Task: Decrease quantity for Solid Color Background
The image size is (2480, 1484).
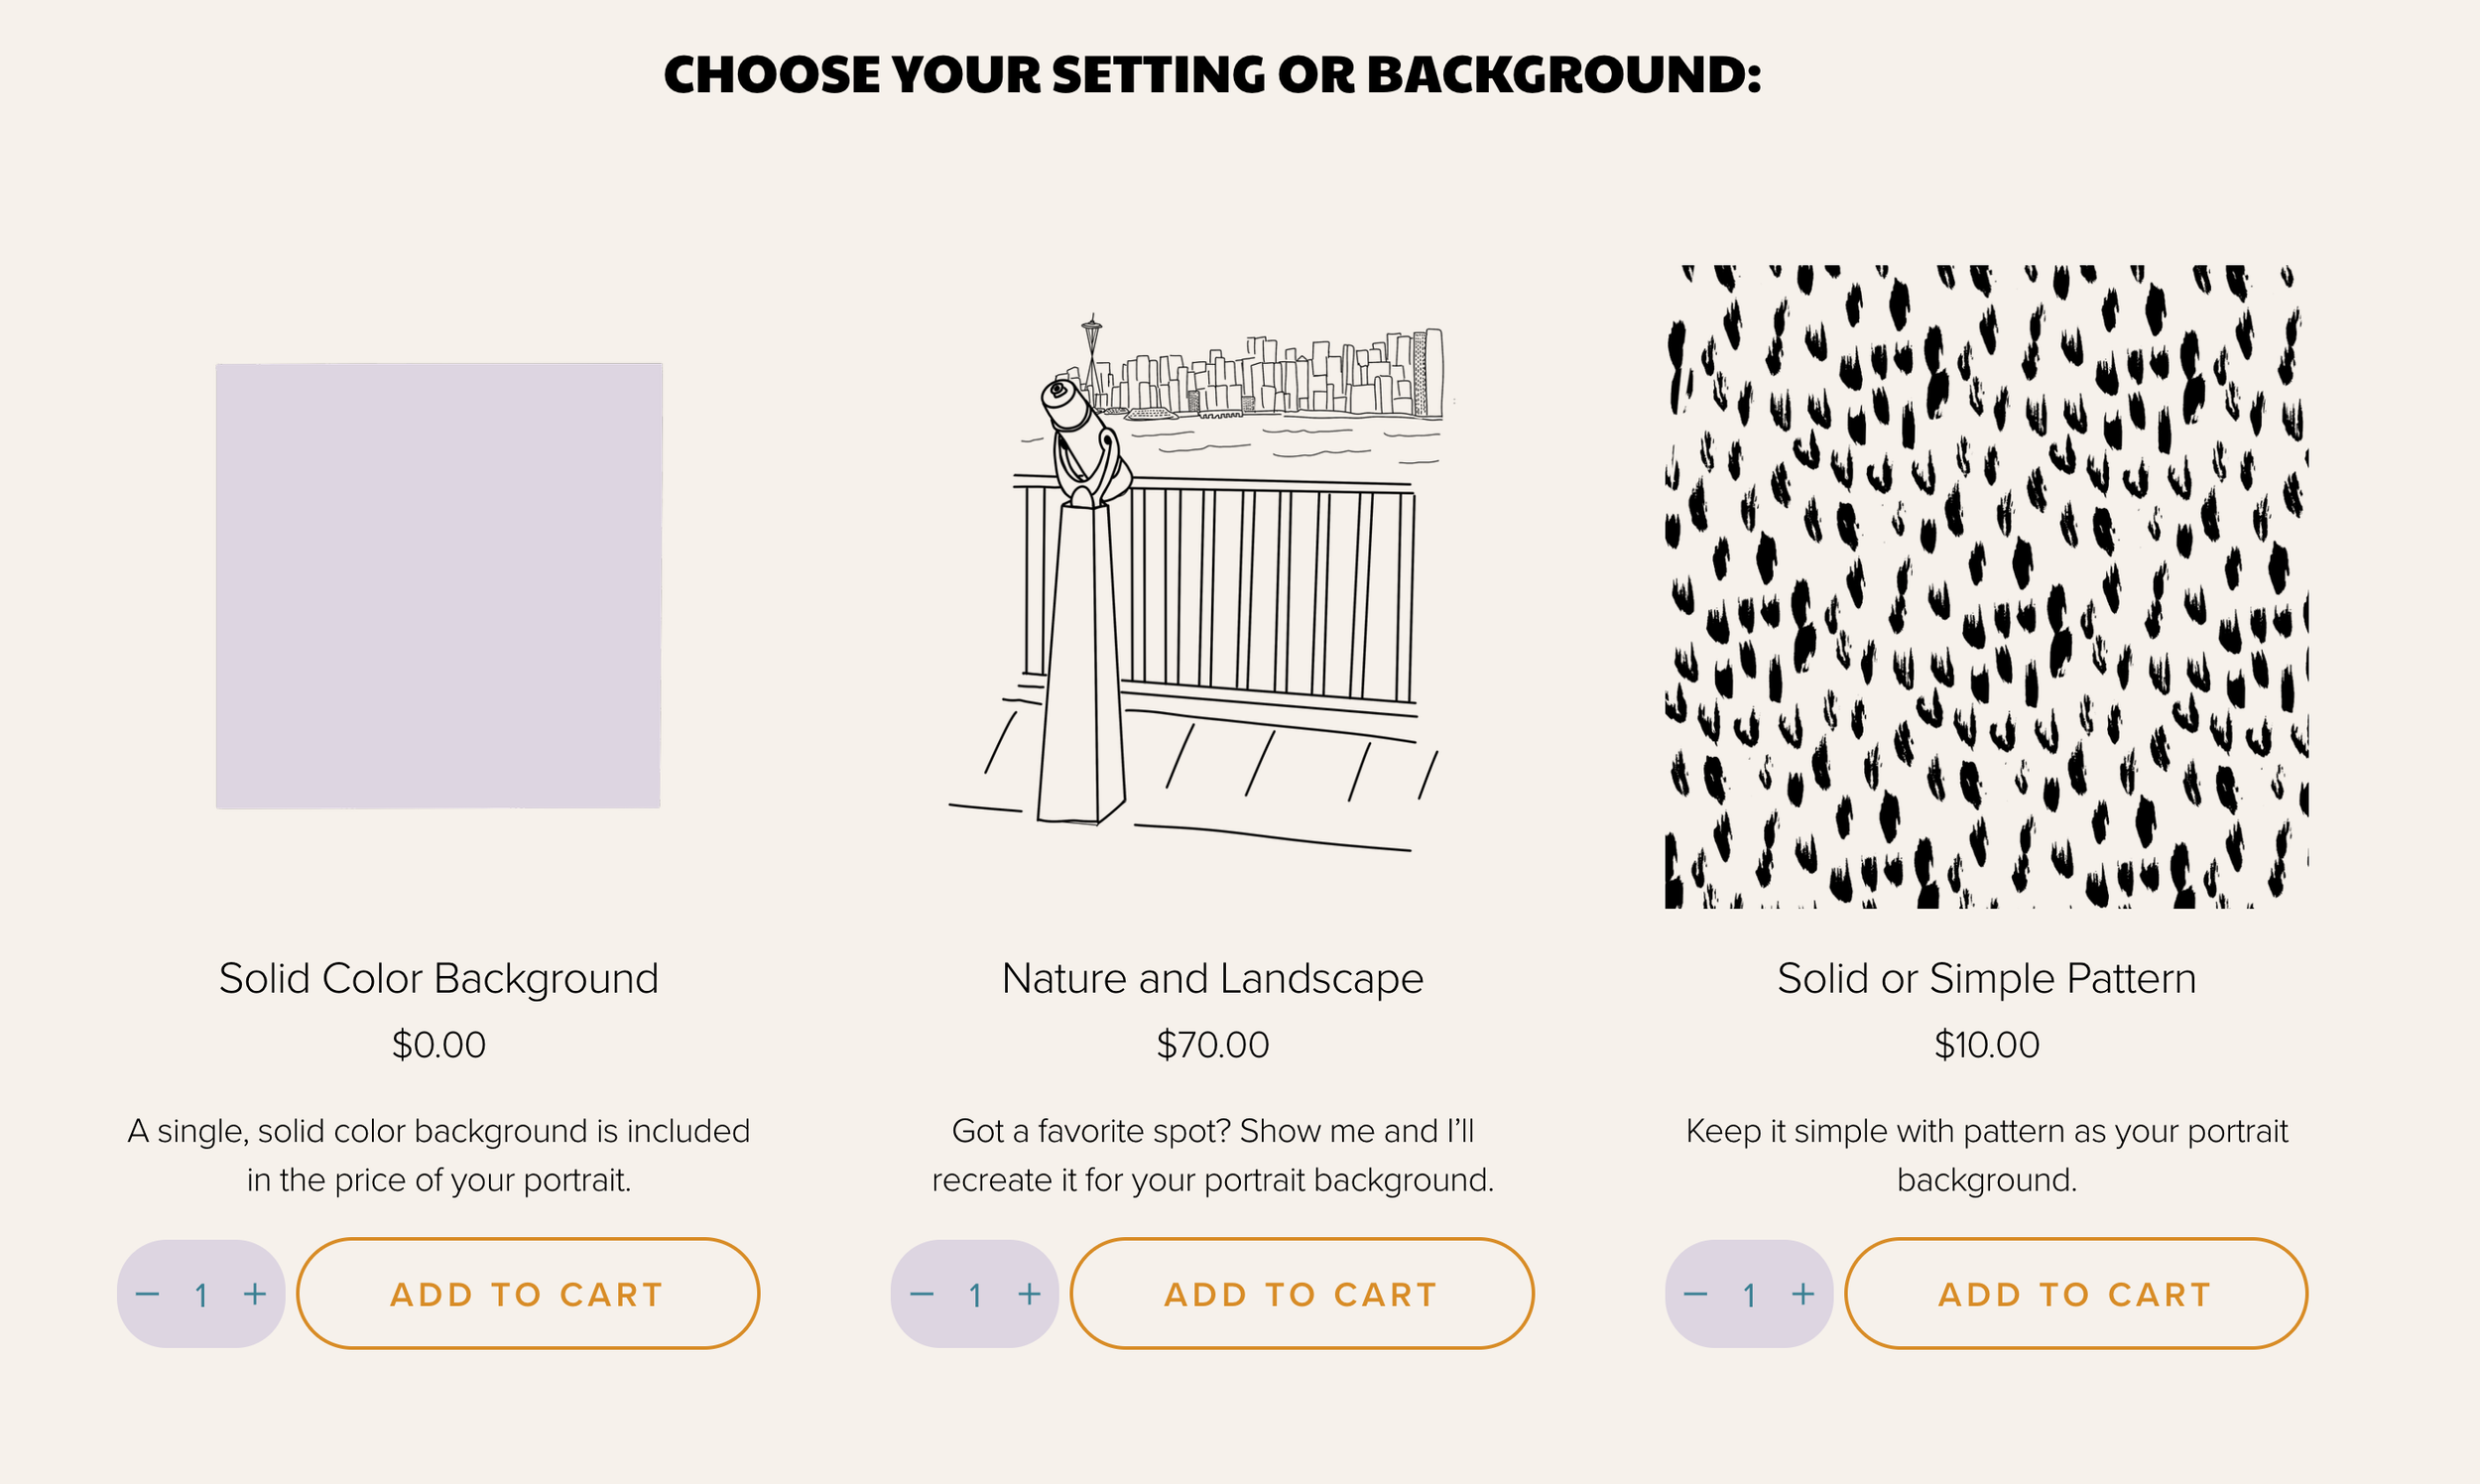Action: coord(147,1294)
